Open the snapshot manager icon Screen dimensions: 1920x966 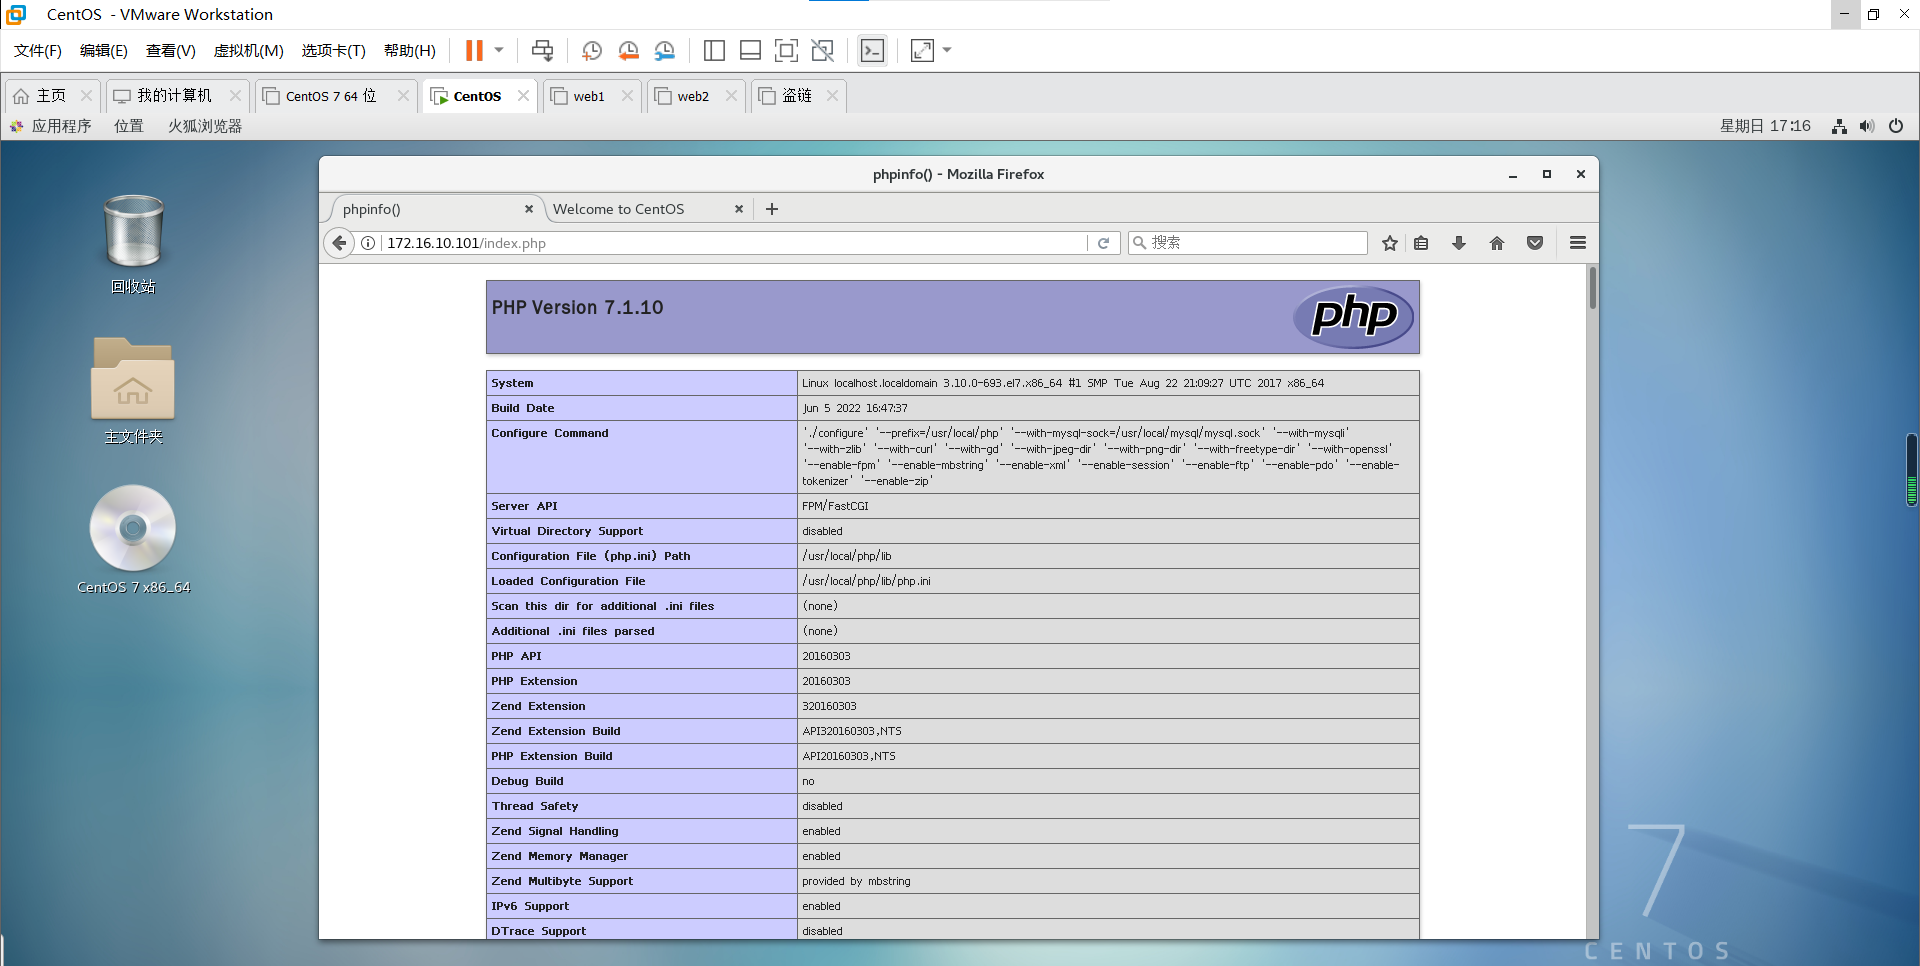[x=665, y=50]
